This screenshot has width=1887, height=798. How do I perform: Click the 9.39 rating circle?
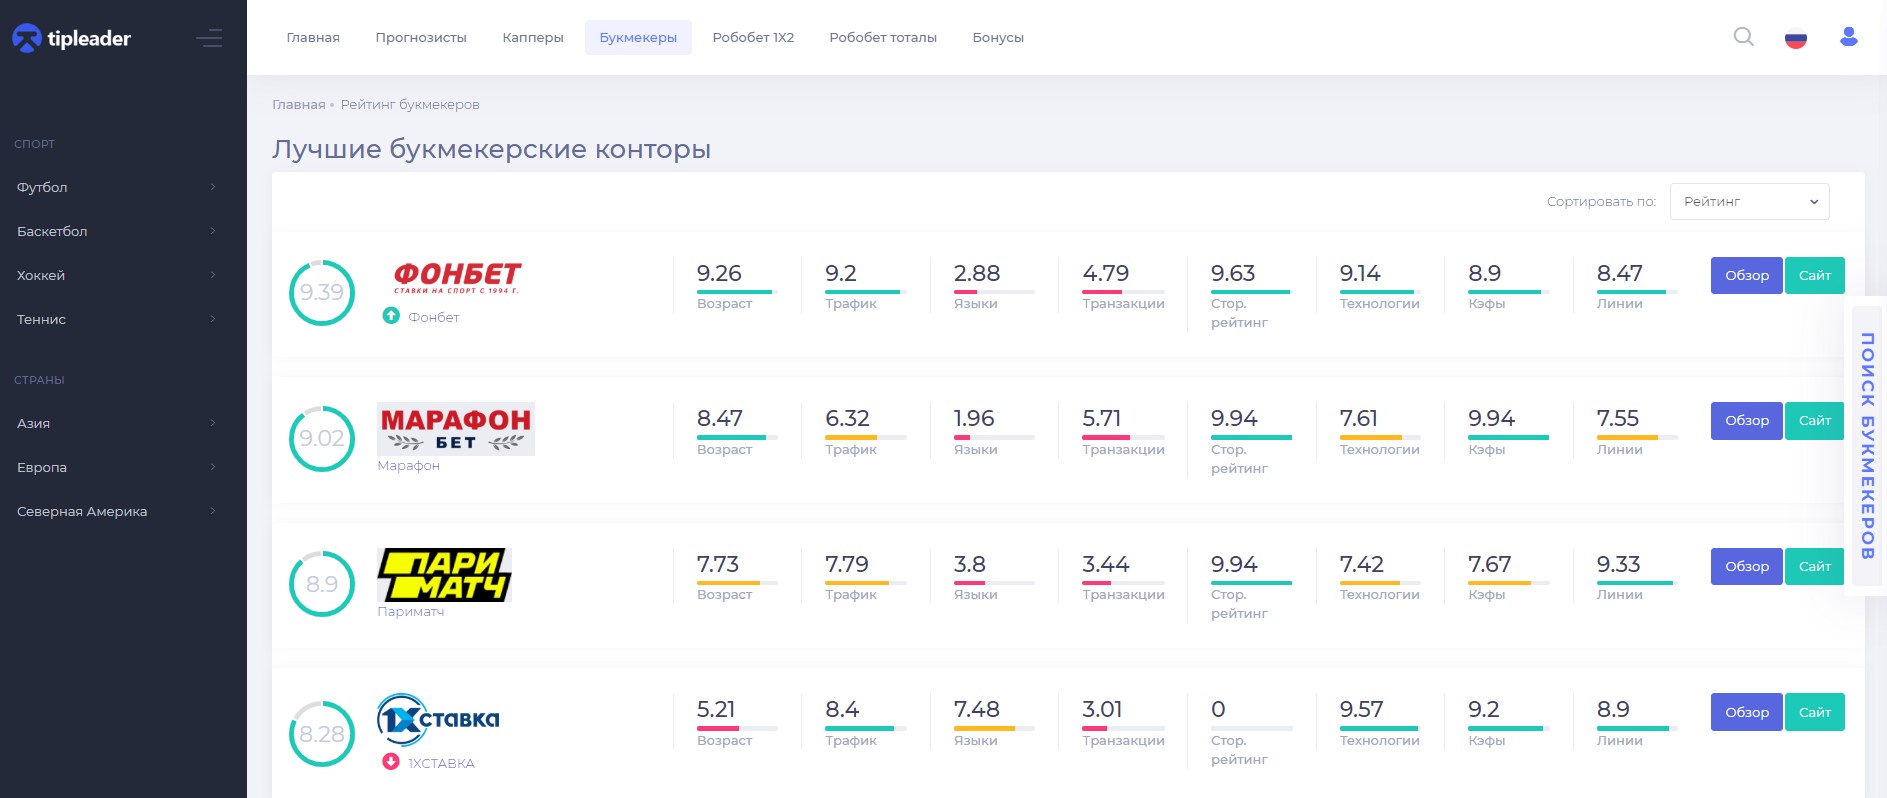pyautogui.click(x=322, y=292)
